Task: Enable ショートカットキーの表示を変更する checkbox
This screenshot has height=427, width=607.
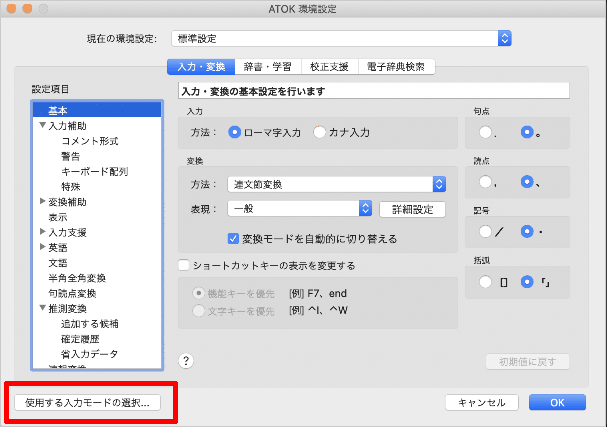Action: (x=184, y=266)
